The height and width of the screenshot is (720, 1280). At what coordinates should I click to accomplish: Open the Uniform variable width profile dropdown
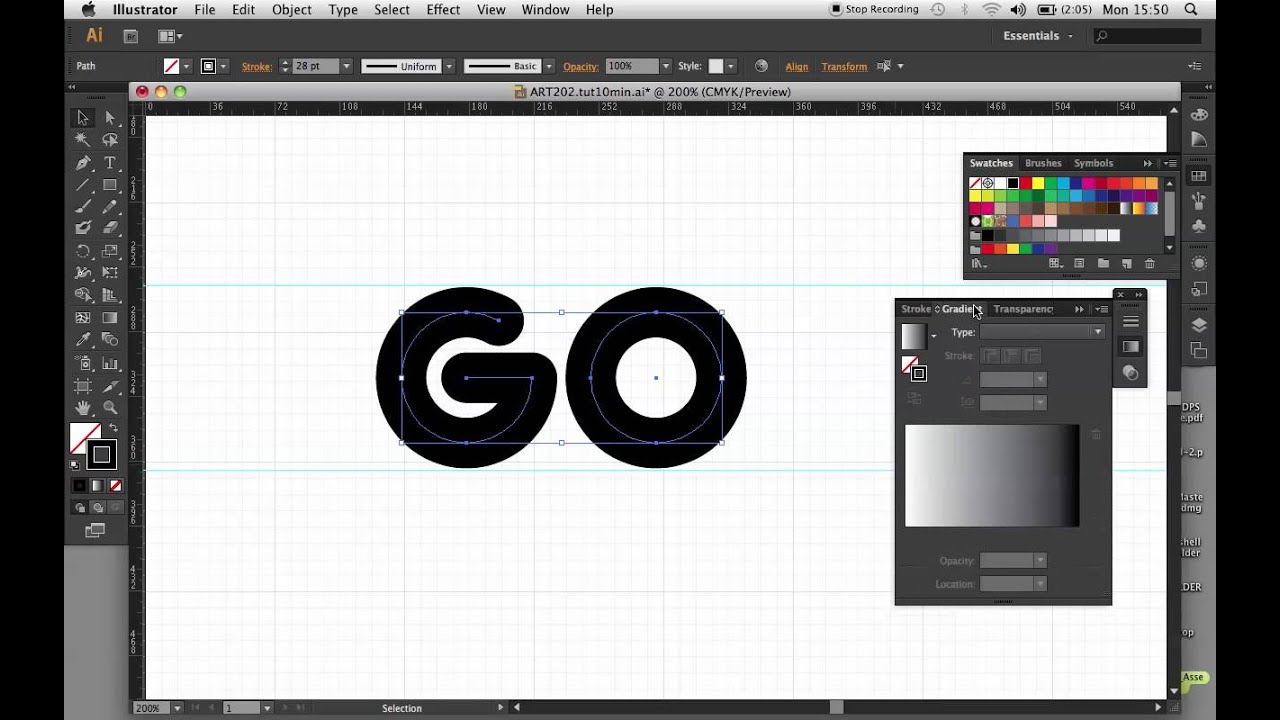pos(449,66)
